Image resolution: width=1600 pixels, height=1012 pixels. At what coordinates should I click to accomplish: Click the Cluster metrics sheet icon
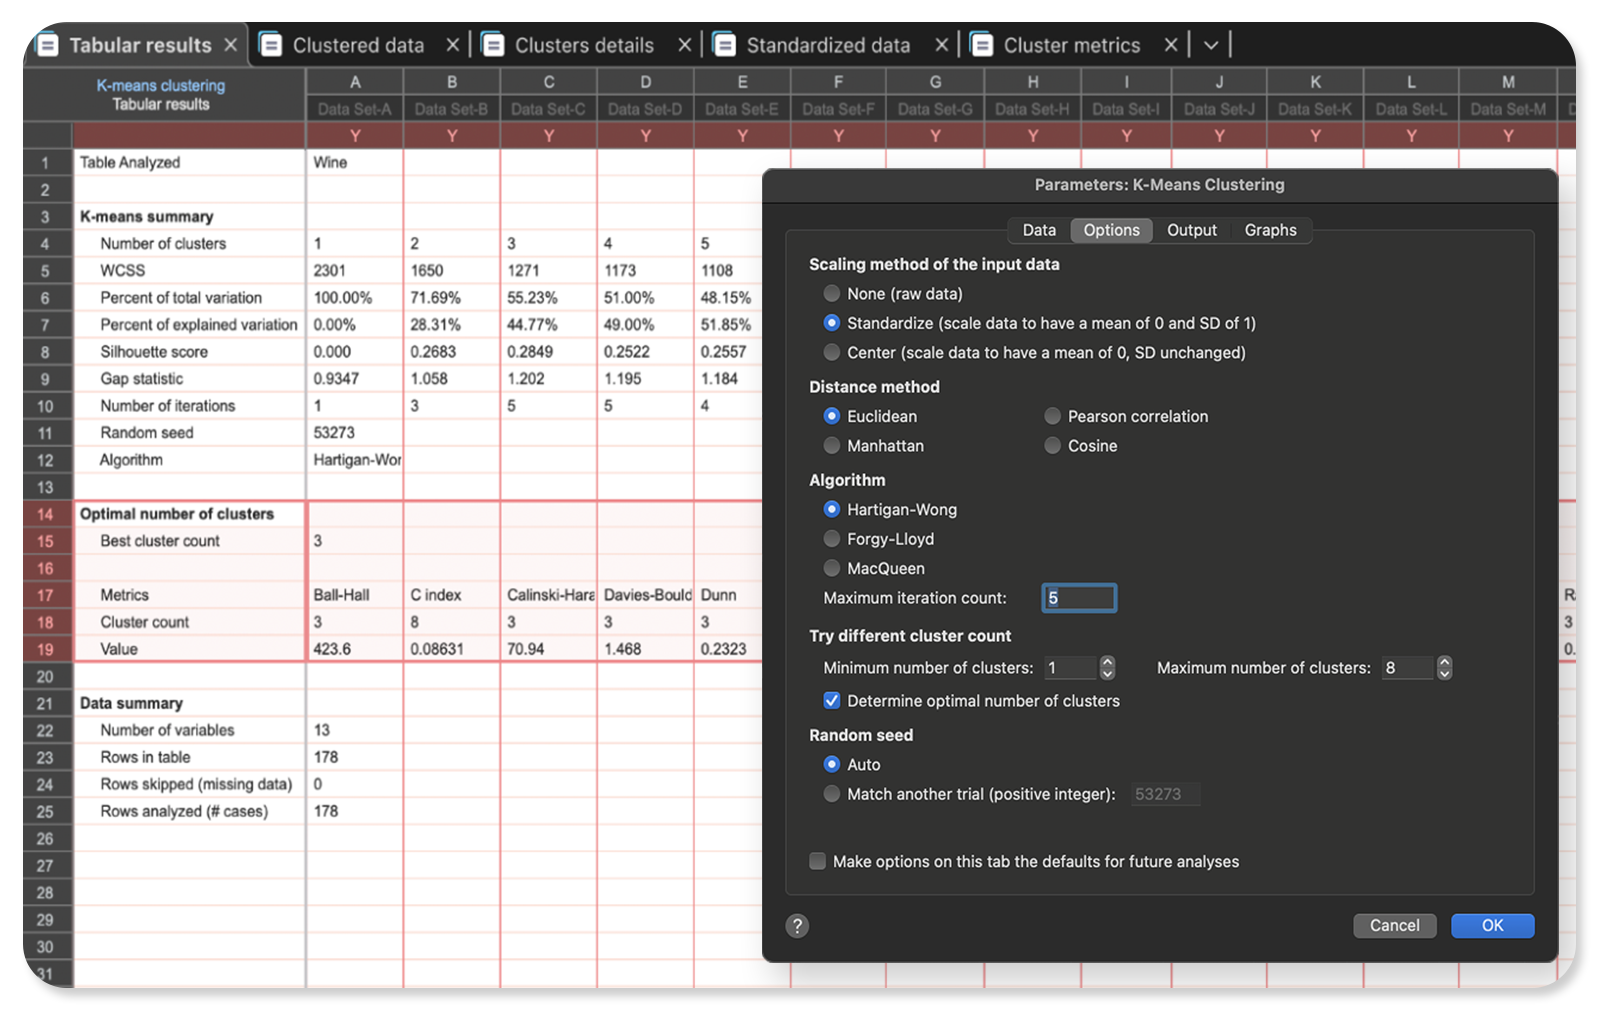(x=982, y=45)
